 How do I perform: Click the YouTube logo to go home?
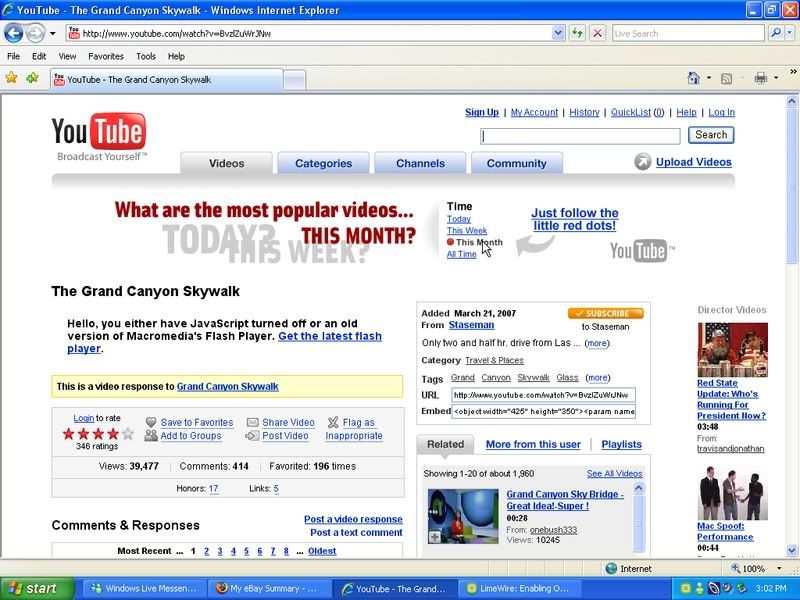[x=96, y=131]
